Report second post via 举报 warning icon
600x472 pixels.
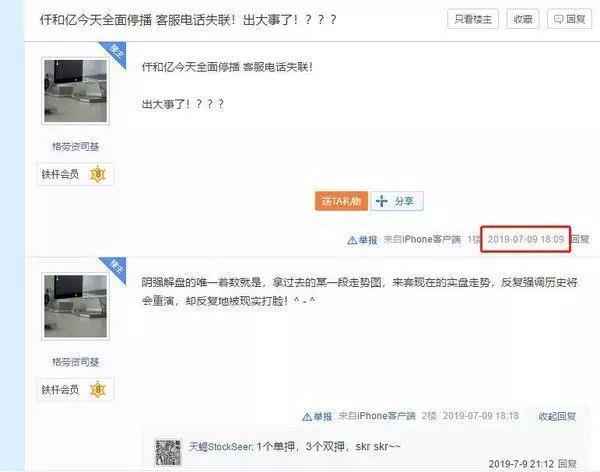point(317,416)
